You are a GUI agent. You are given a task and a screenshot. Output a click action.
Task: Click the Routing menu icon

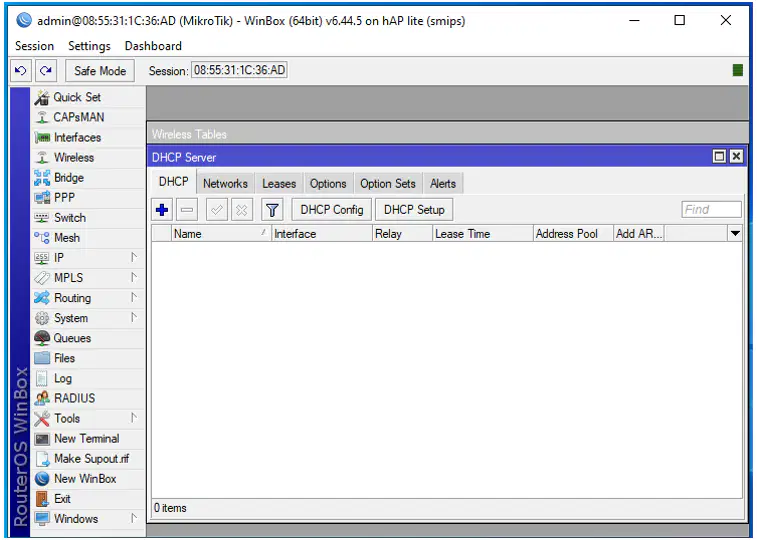[x=42, y=298]
